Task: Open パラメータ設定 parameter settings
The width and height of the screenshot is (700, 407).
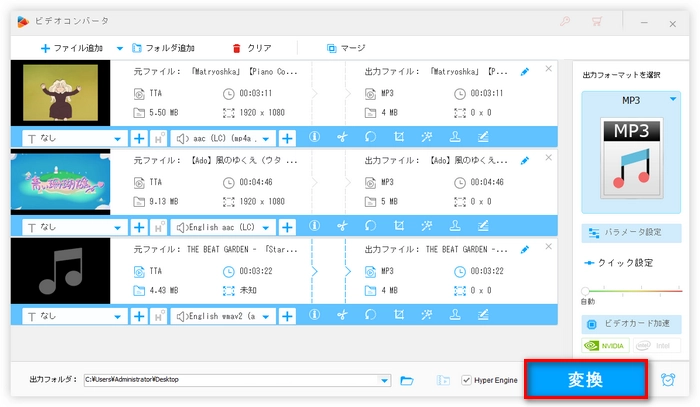Action: click(x=631, y=233)
